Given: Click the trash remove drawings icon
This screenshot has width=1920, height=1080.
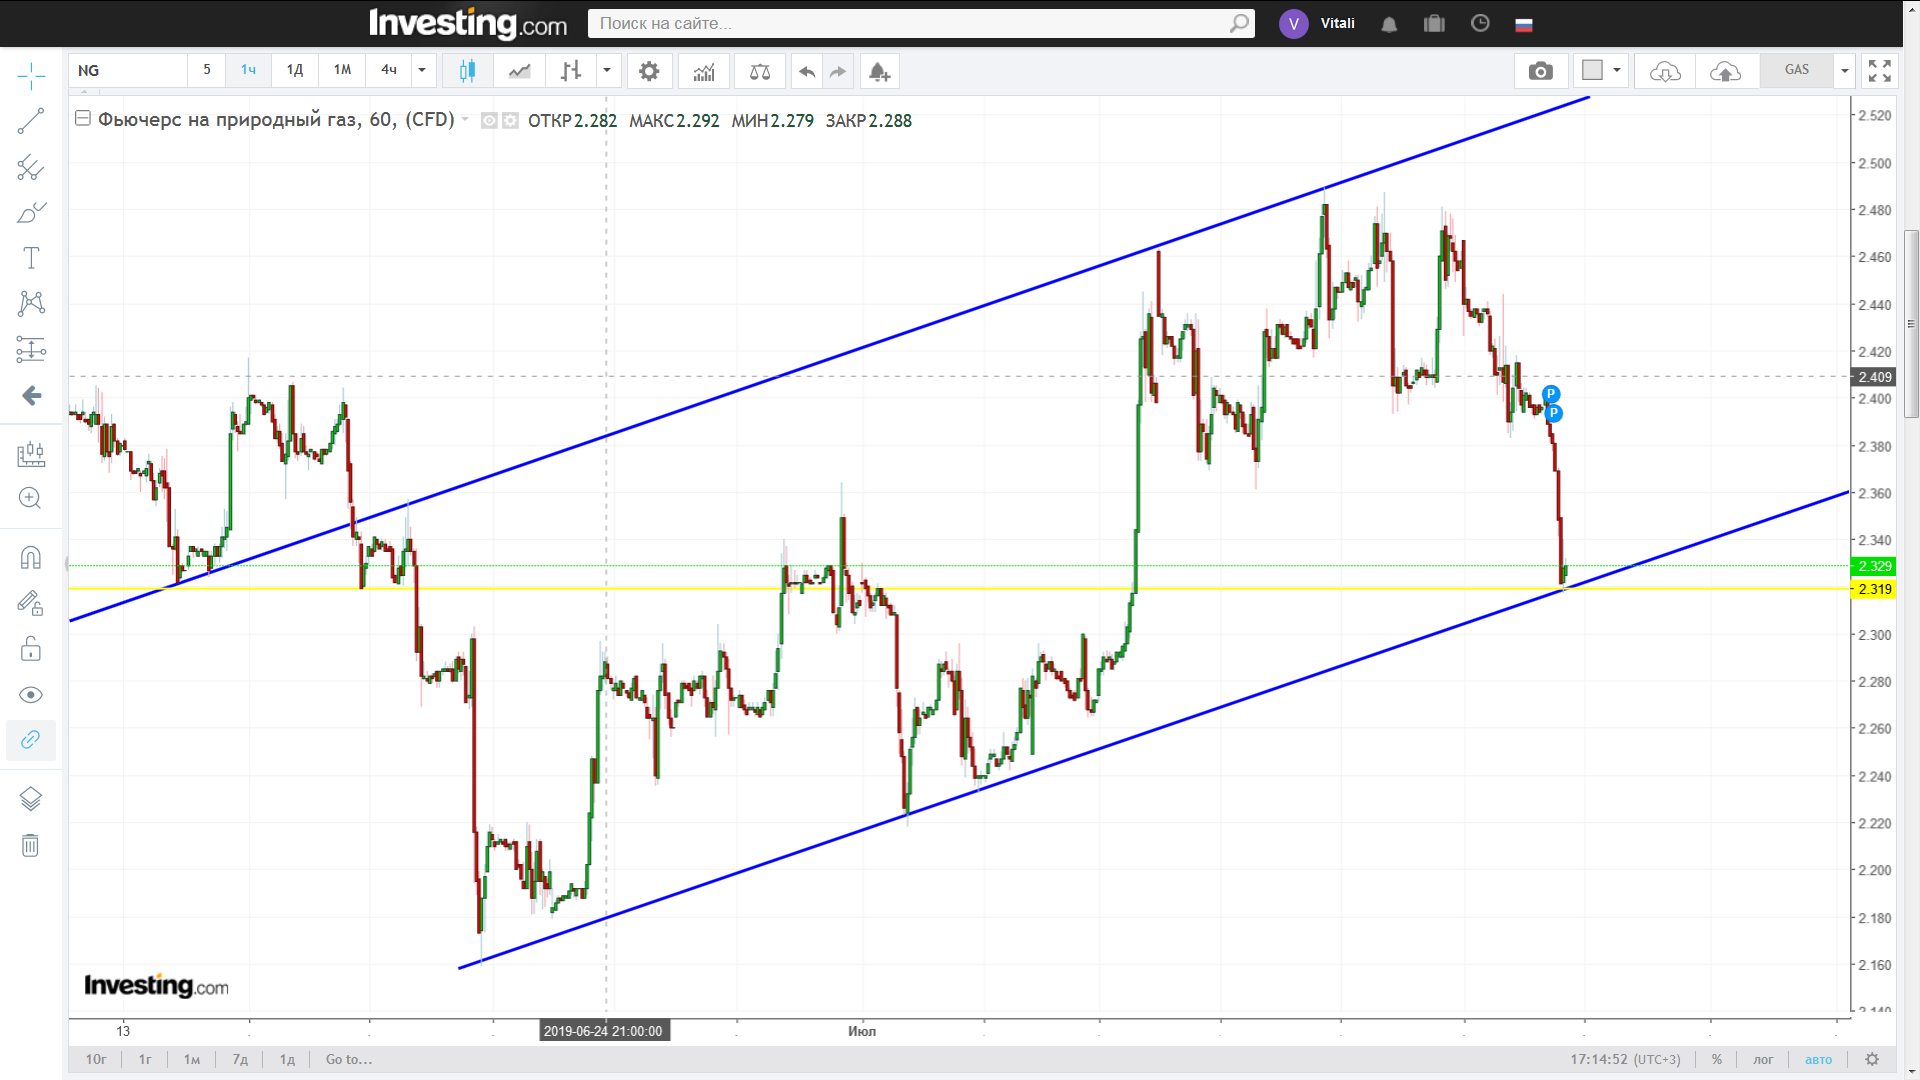Looking at the screenshot, I should [31, 846].
